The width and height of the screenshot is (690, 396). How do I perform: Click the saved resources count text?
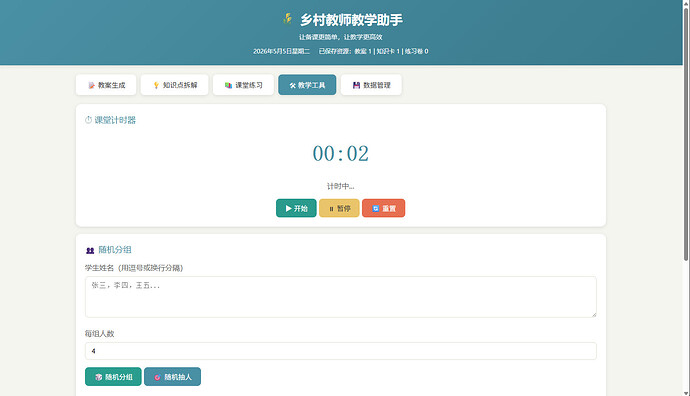[374, 51]
